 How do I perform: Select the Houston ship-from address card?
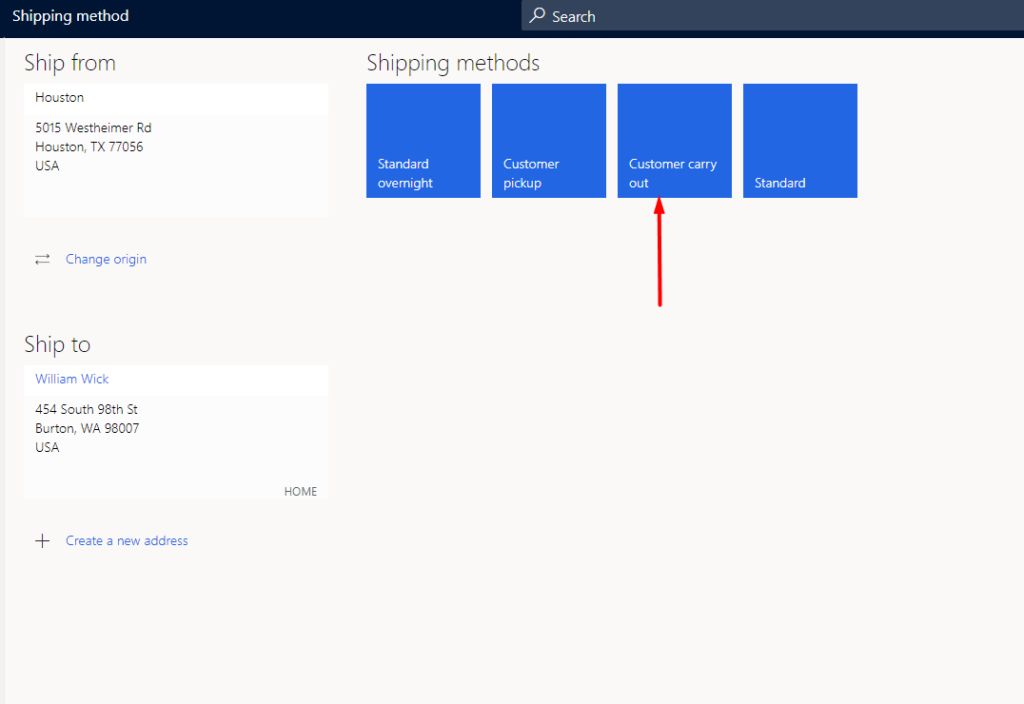[x=176, y=150]
